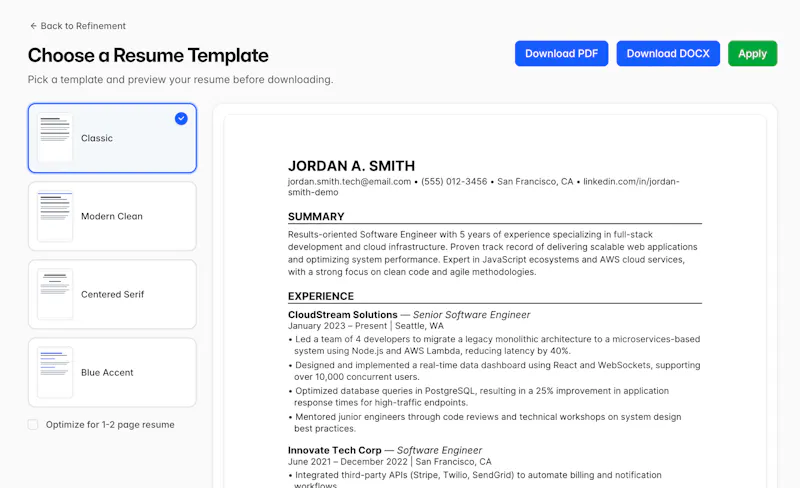Switch to the Blue Accent template
Screen dimensions: 800x488
coord(112,373)
